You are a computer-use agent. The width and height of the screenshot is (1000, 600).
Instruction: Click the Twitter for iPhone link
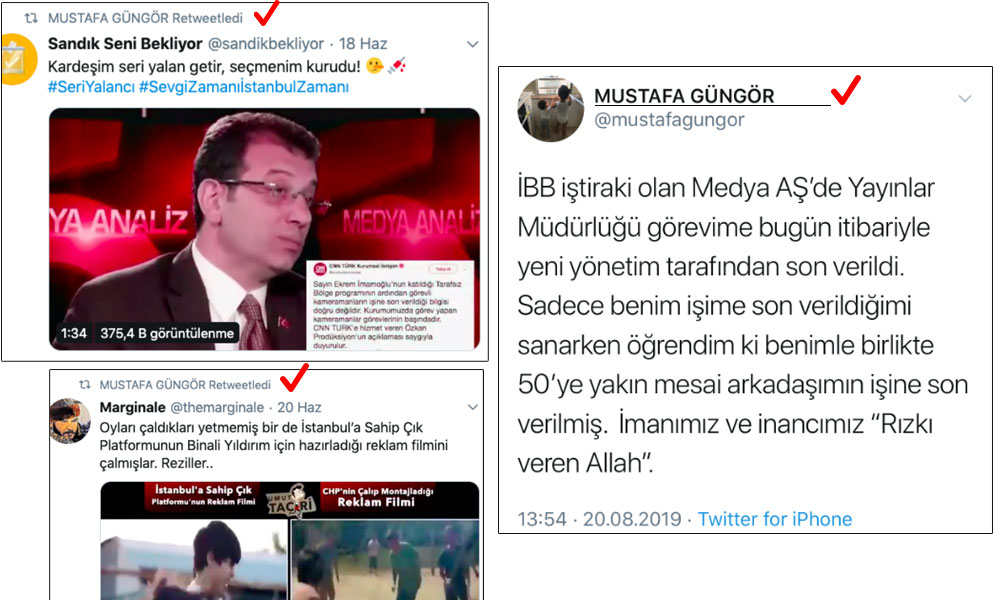click(774, 519)
